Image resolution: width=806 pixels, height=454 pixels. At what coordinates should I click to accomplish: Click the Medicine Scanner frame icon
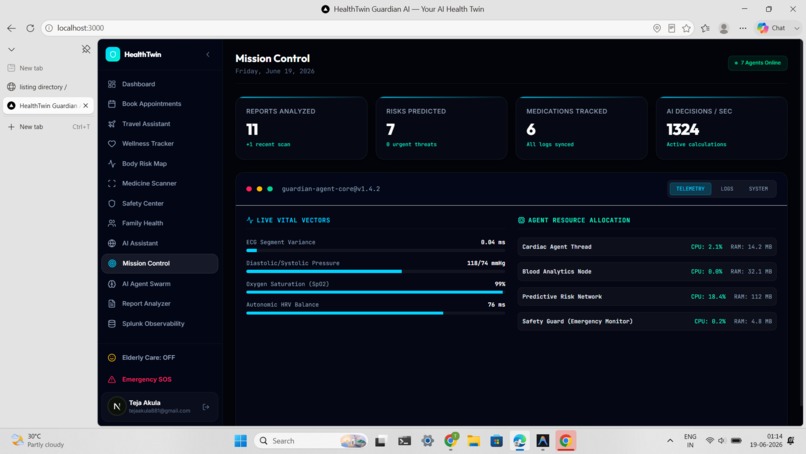coord(112,183)
